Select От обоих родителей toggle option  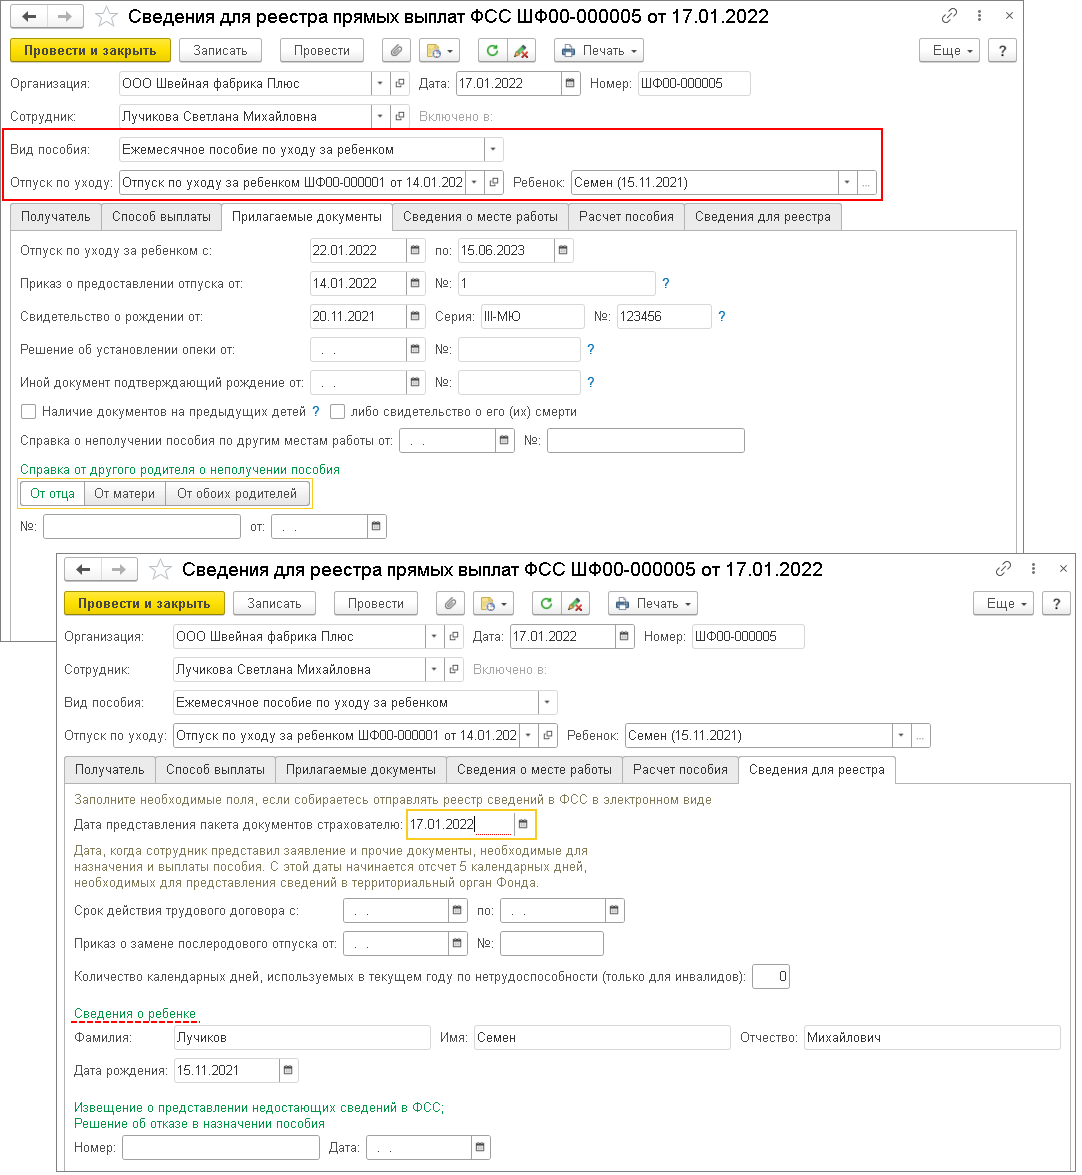(237, 494)
